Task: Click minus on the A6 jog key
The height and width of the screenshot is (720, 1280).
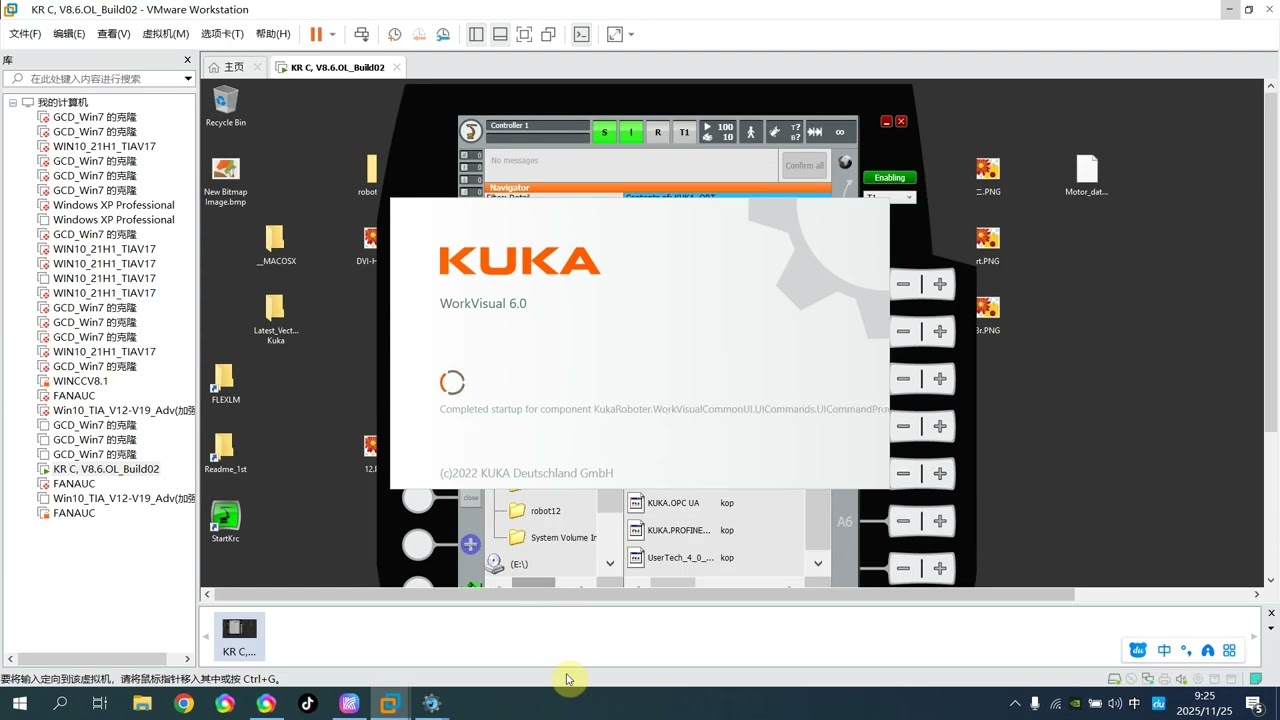Action: click(904, 521)
